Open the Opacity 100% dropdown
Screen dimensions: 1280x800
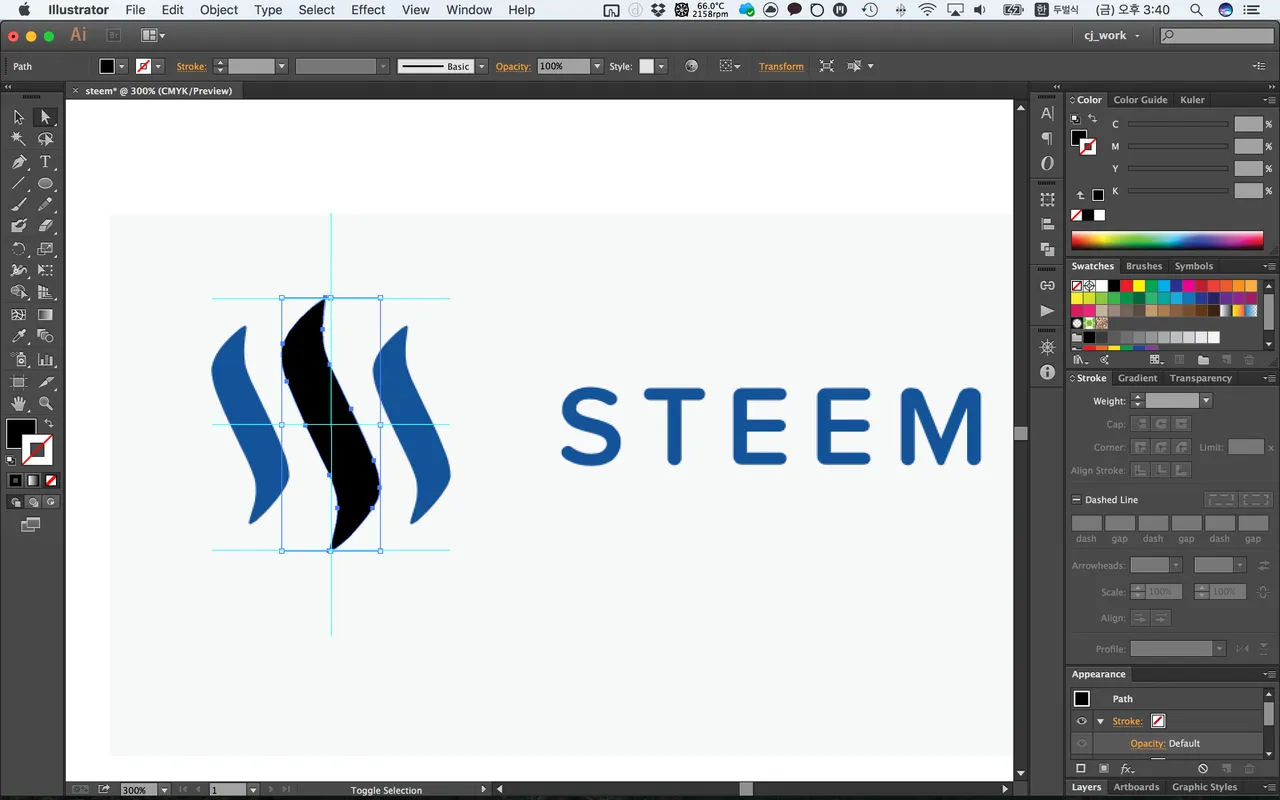(x=597, y=66)
